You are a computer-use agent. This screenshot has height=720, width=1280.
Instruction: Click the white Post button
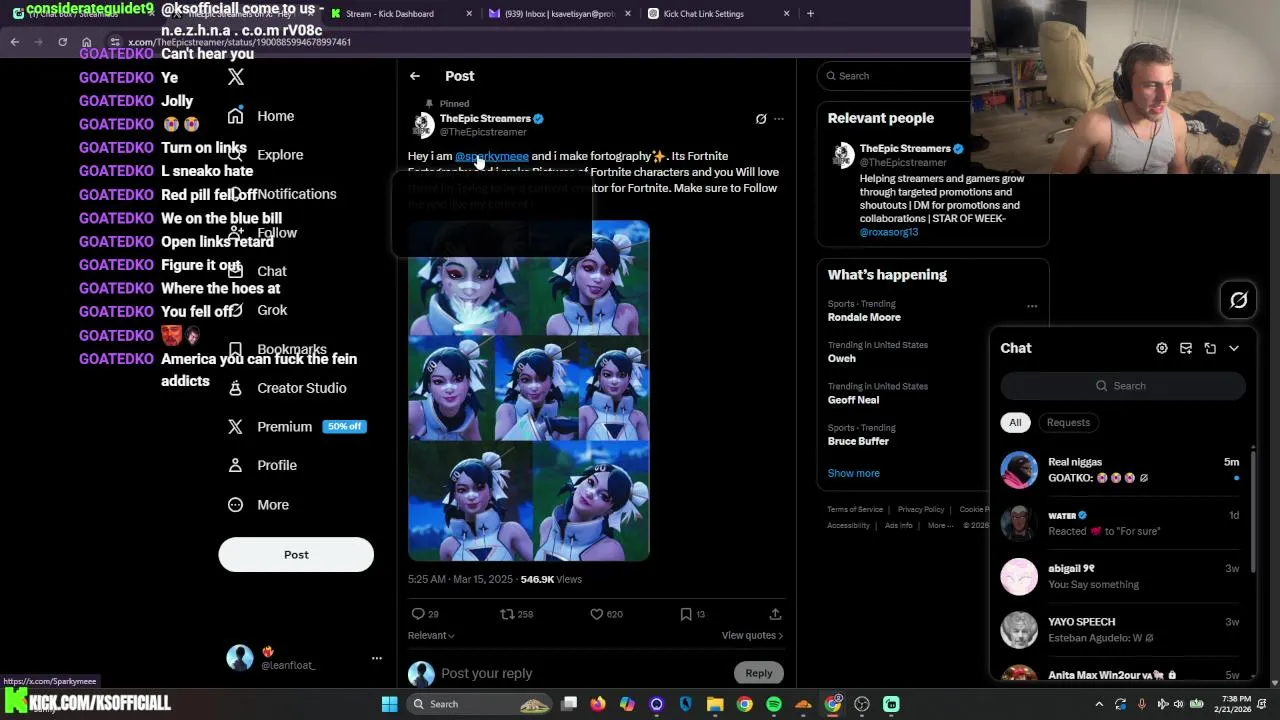point(296,555)
